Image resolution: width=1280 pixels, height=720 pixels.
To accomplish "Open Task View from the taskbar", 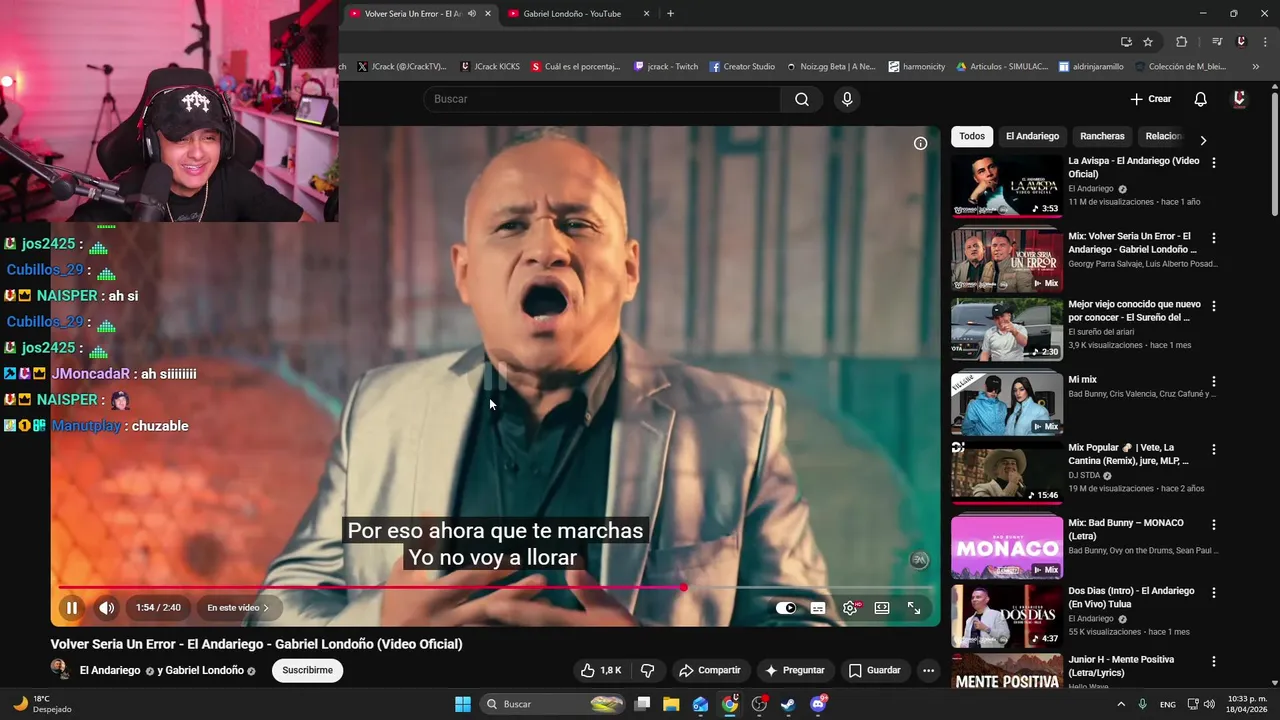I will pos(642,704).
